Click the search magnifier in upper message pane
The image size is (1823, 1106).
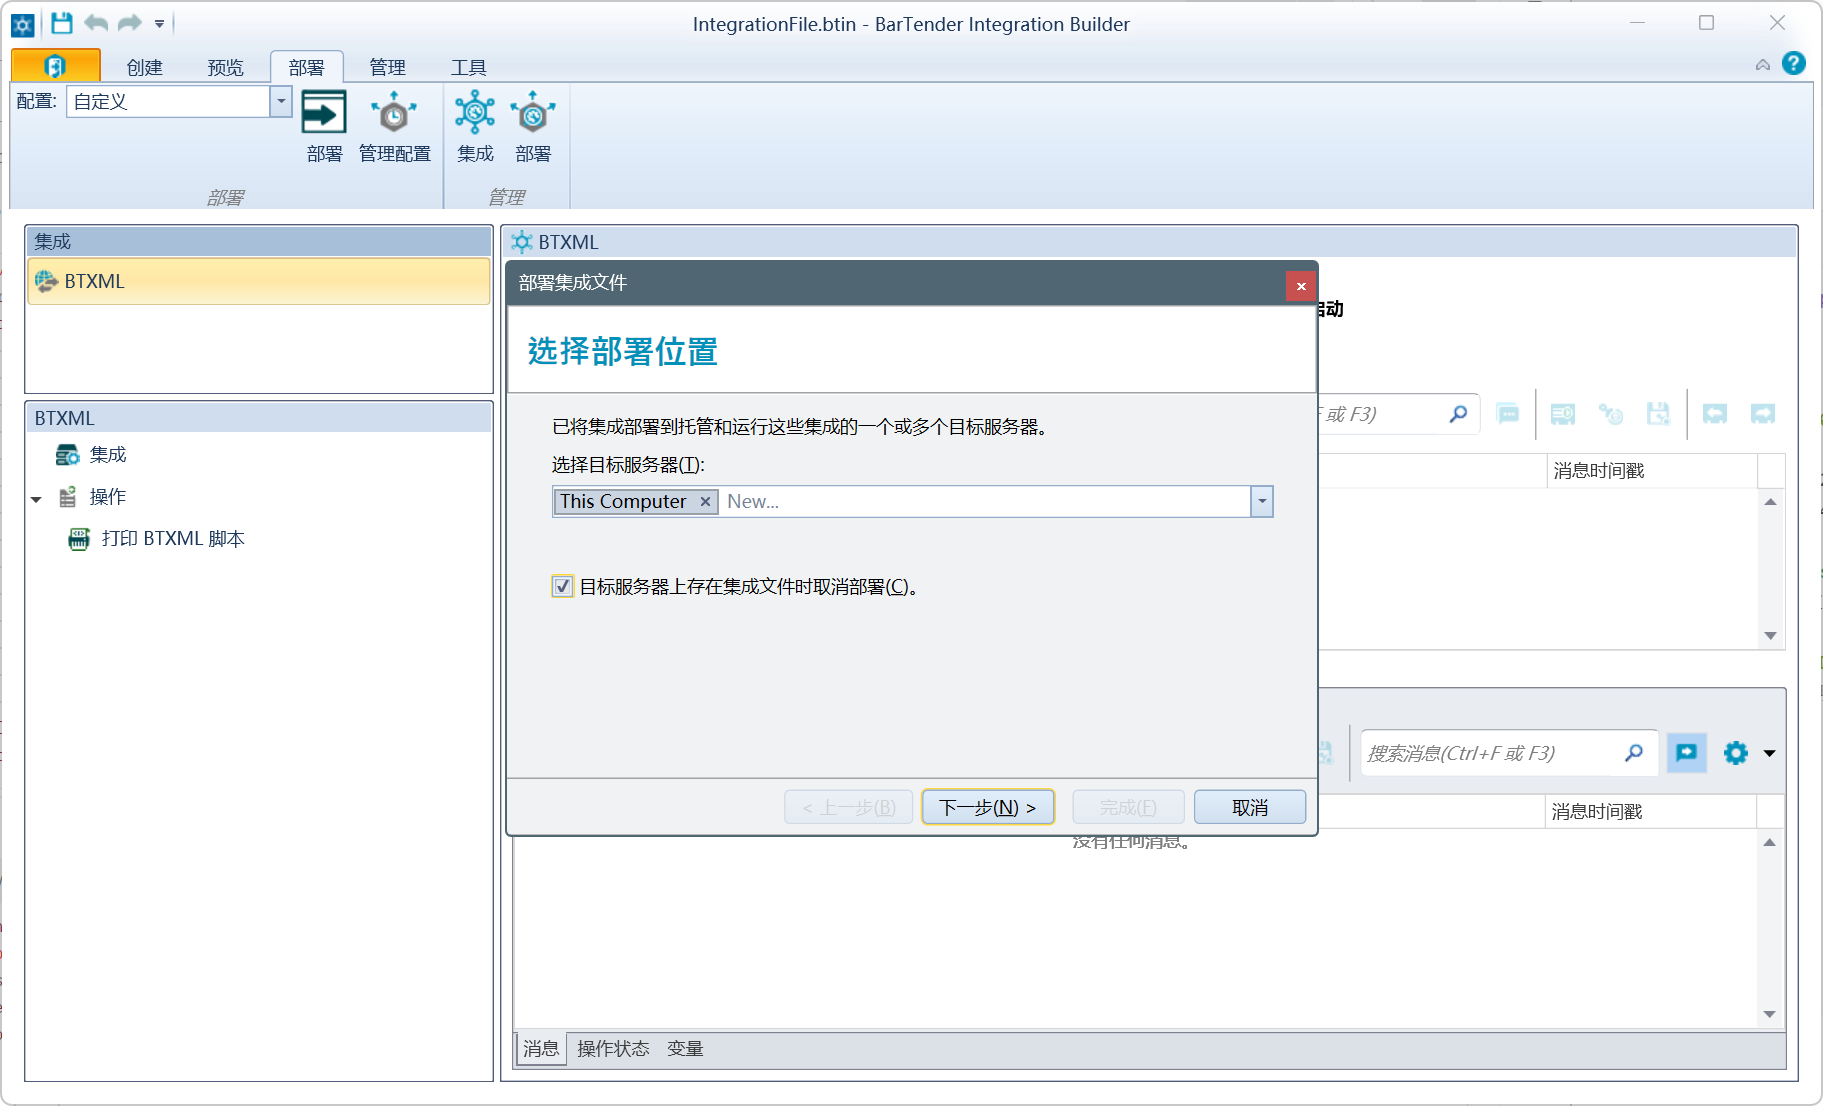pos(1458,414)
